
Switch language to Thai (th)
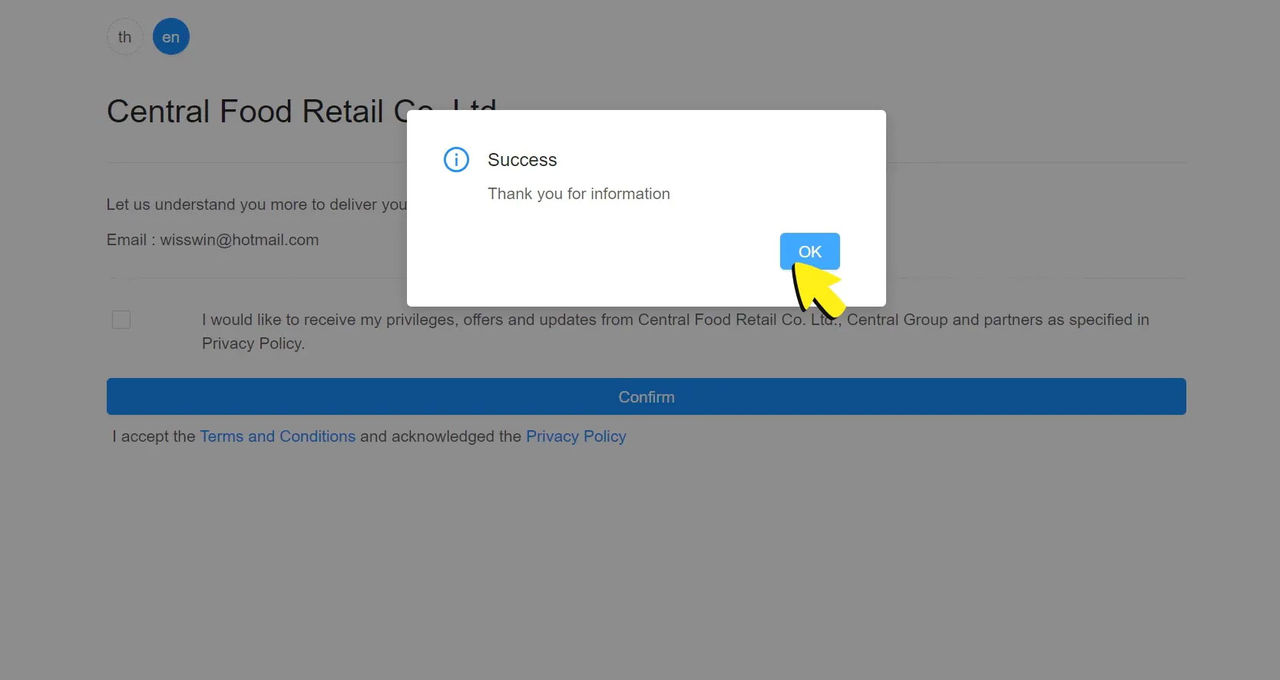pyautogui.click(x=125, y=37)
